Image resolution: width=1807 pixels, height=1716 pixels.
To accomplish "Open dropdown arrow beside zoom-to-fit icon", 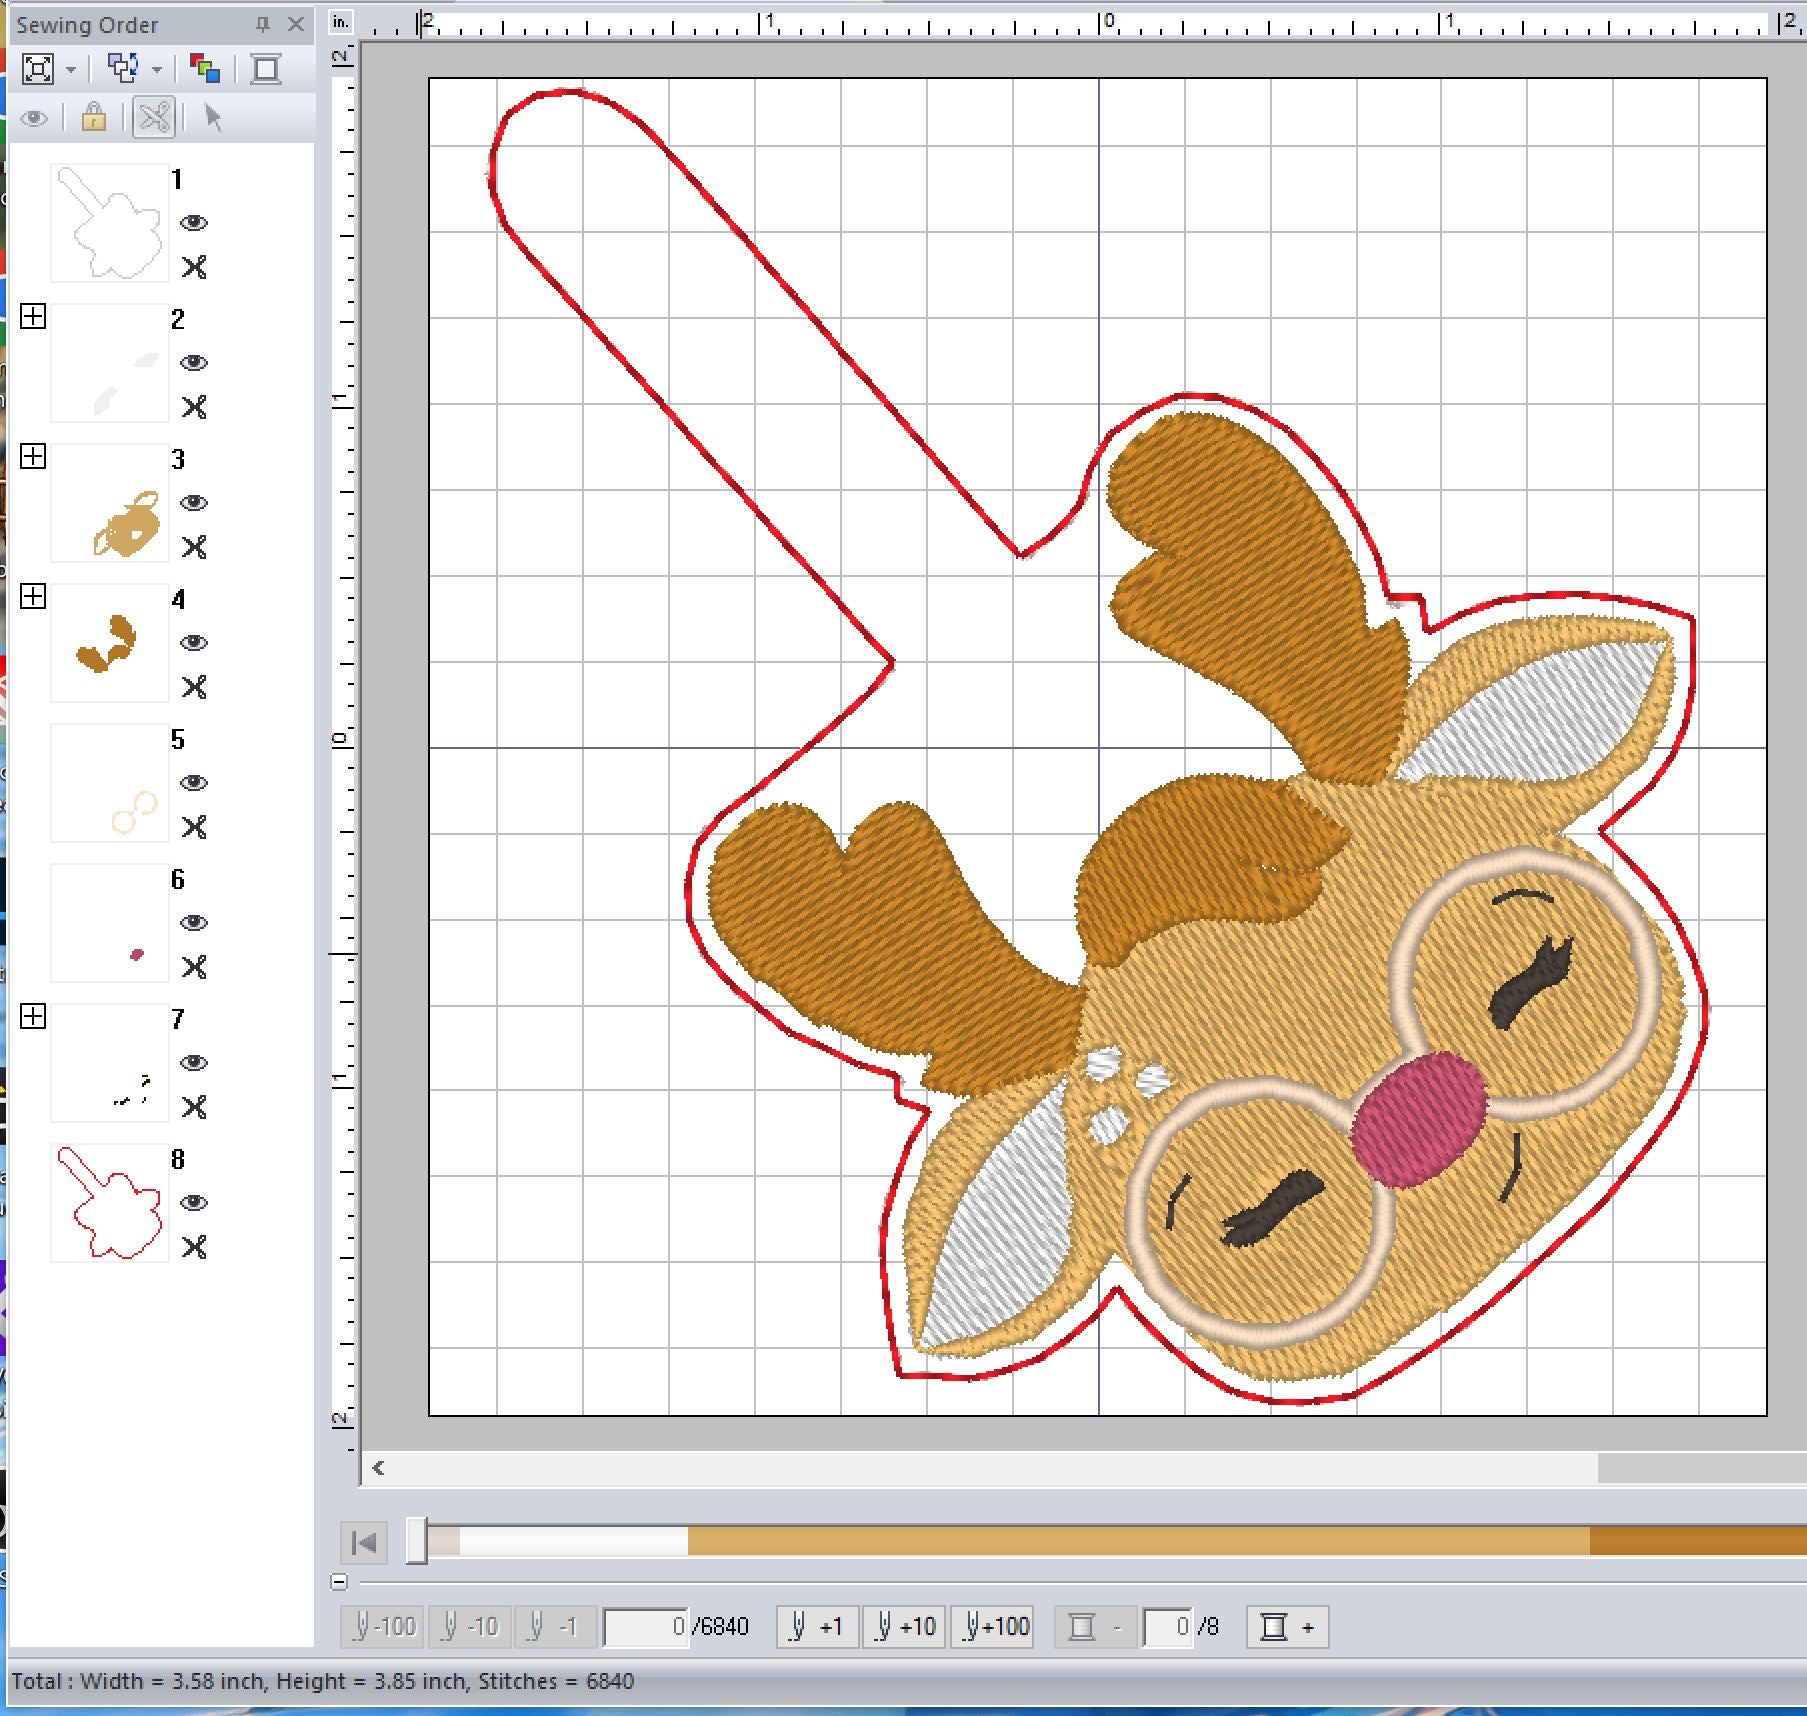I will point(71,70).
